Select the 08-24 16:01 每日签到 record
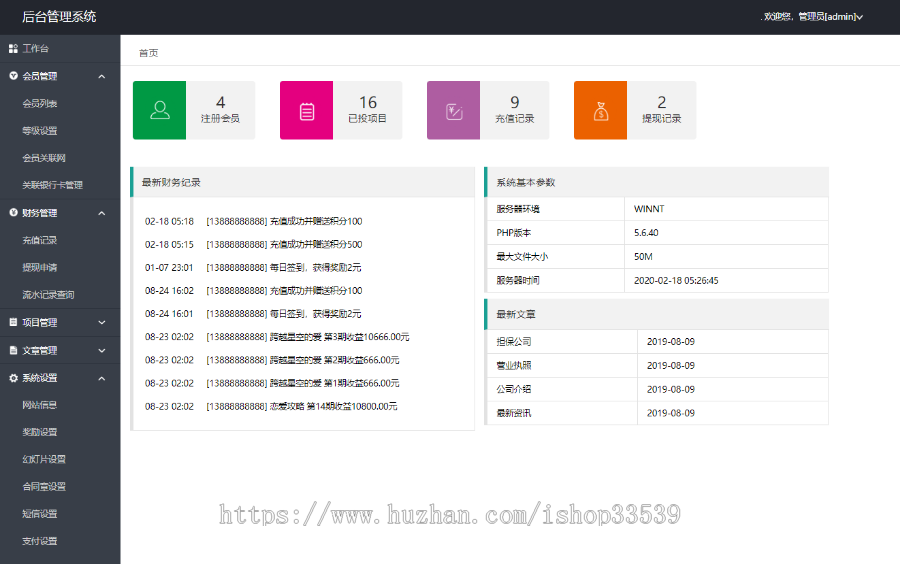900x564 pixels. coord(253,314)
